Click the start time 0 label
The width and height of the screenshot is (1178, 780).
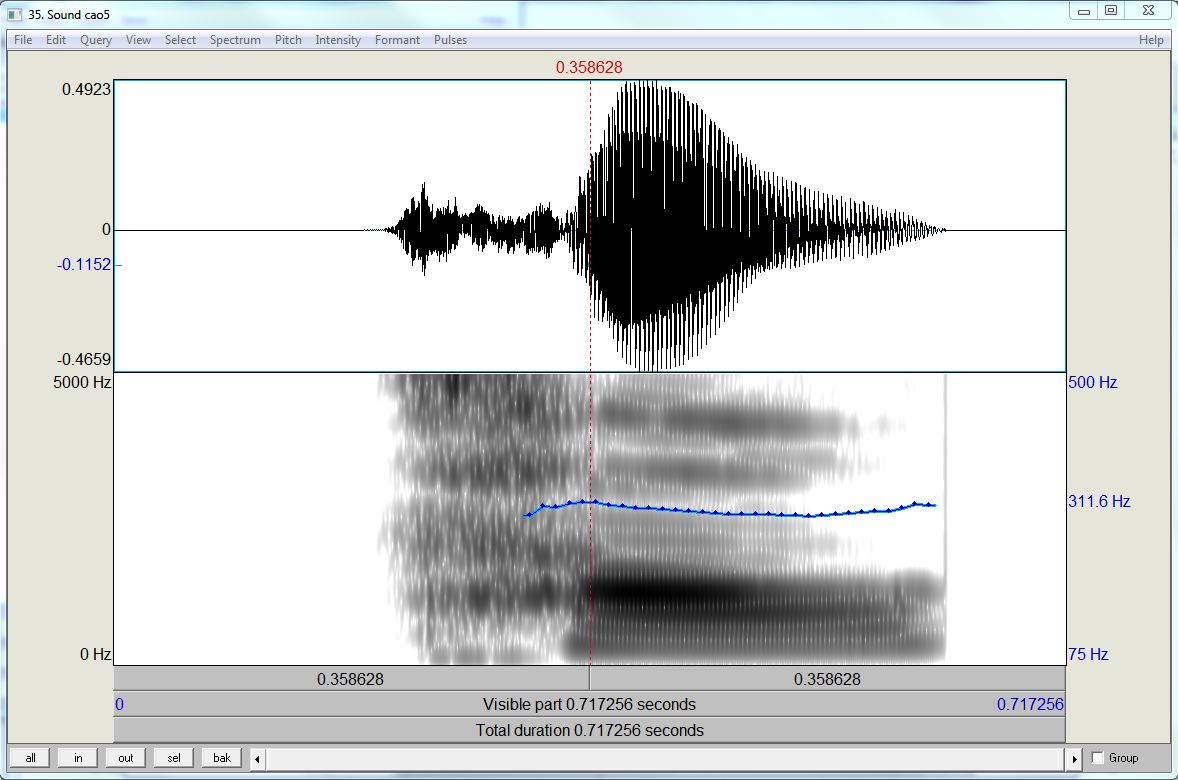119,704
